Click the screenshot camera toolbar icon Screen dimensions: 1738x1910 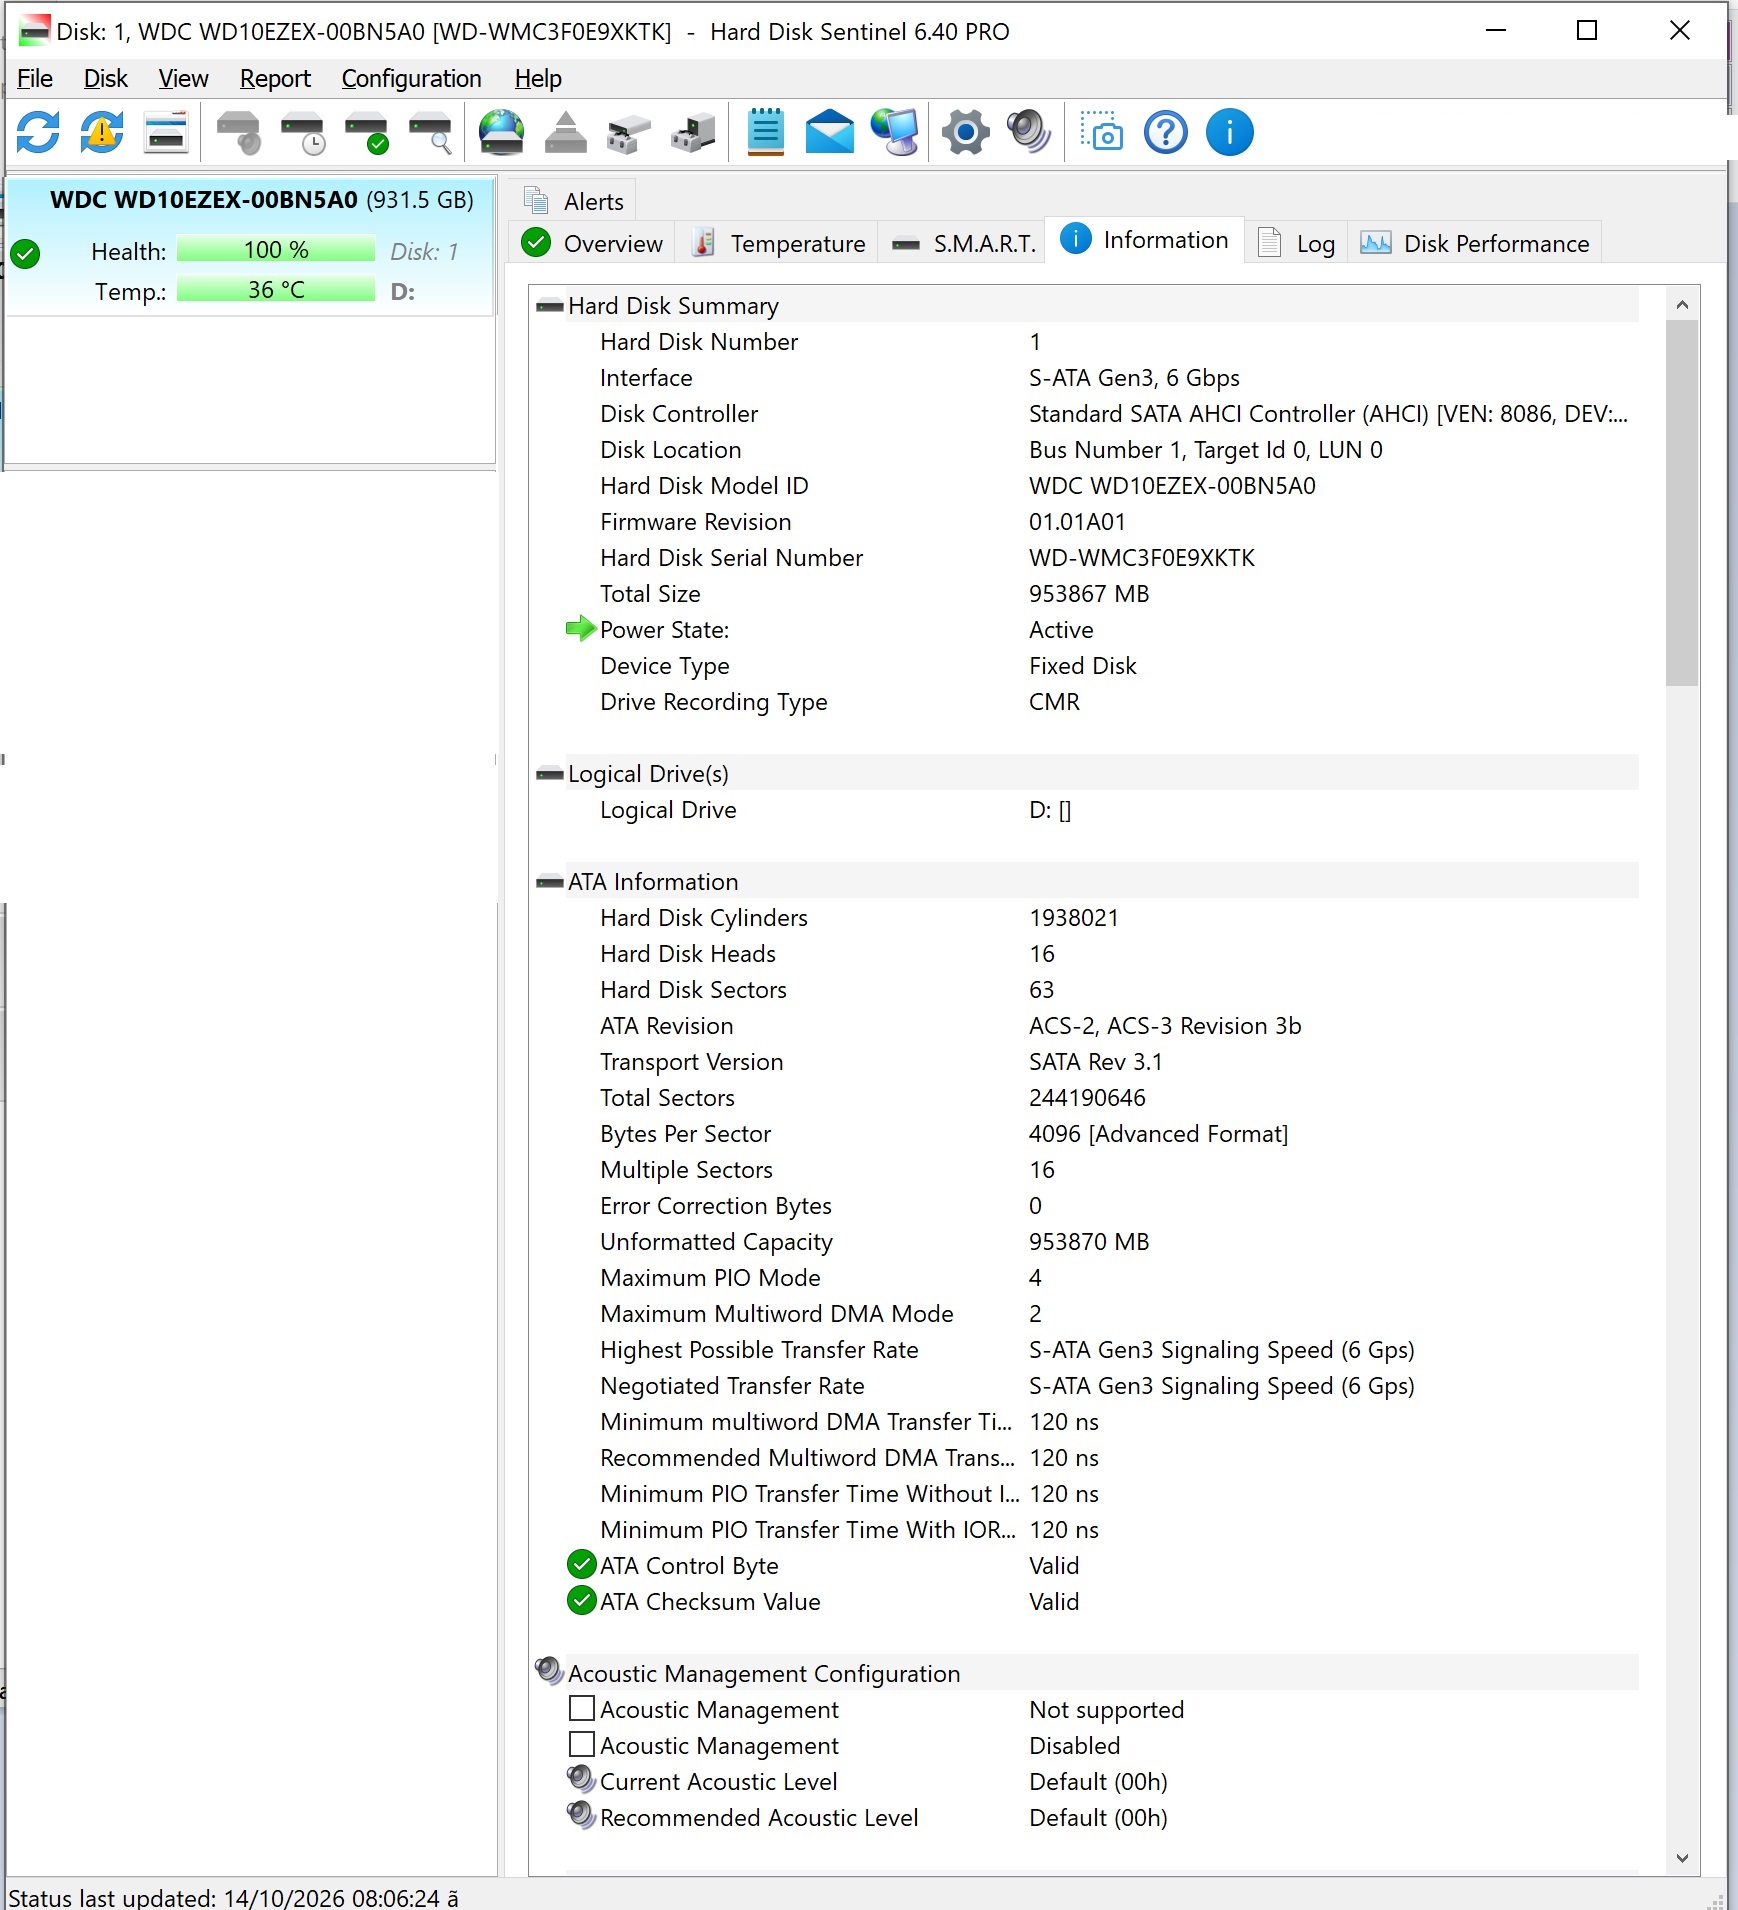[1102, 132]
